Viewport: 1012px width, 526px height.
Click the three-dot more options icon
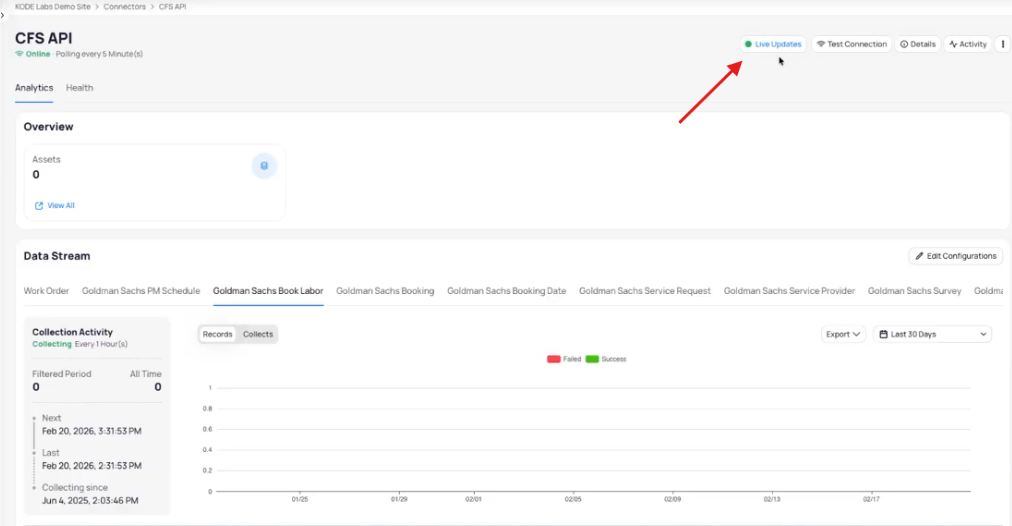1003,44
